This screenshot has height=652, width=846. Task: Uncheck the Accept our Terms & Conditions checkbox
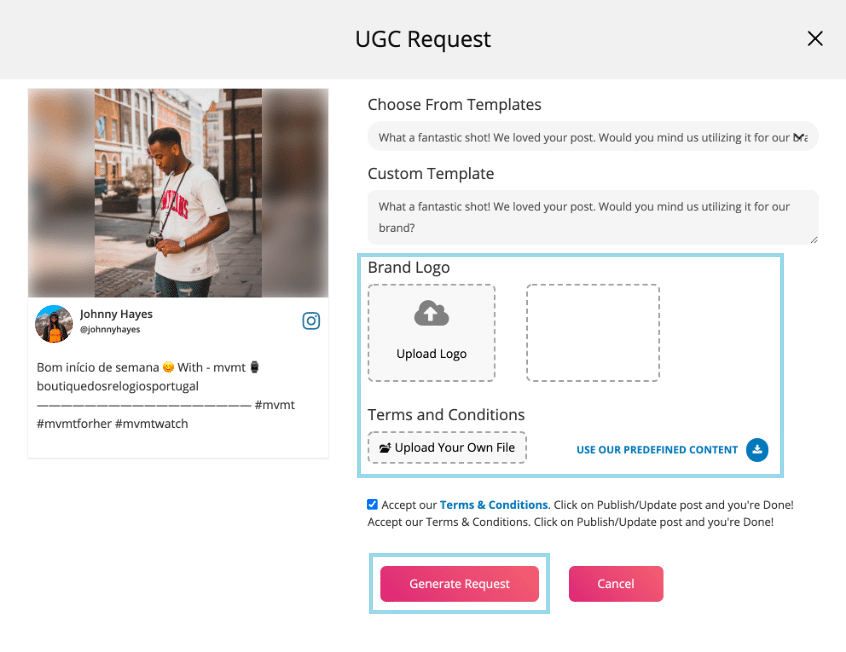(372, 504)
